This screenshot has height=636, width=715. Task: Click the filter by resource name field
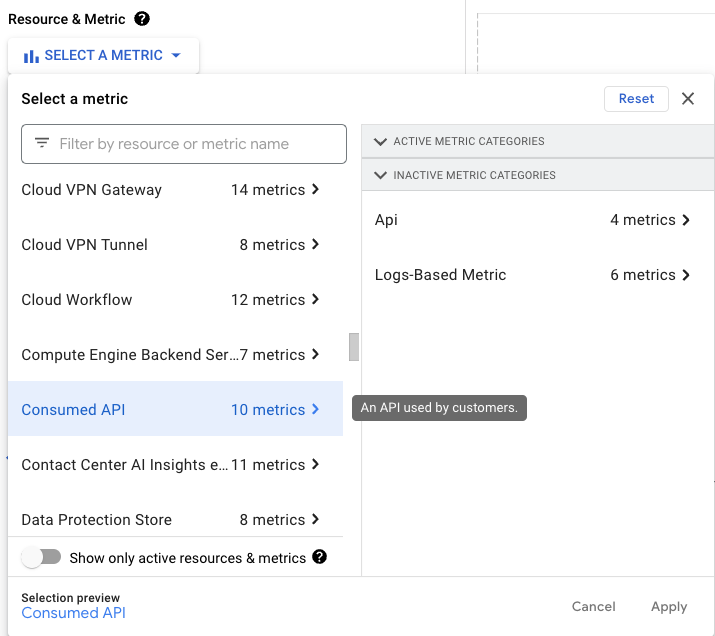195,144
